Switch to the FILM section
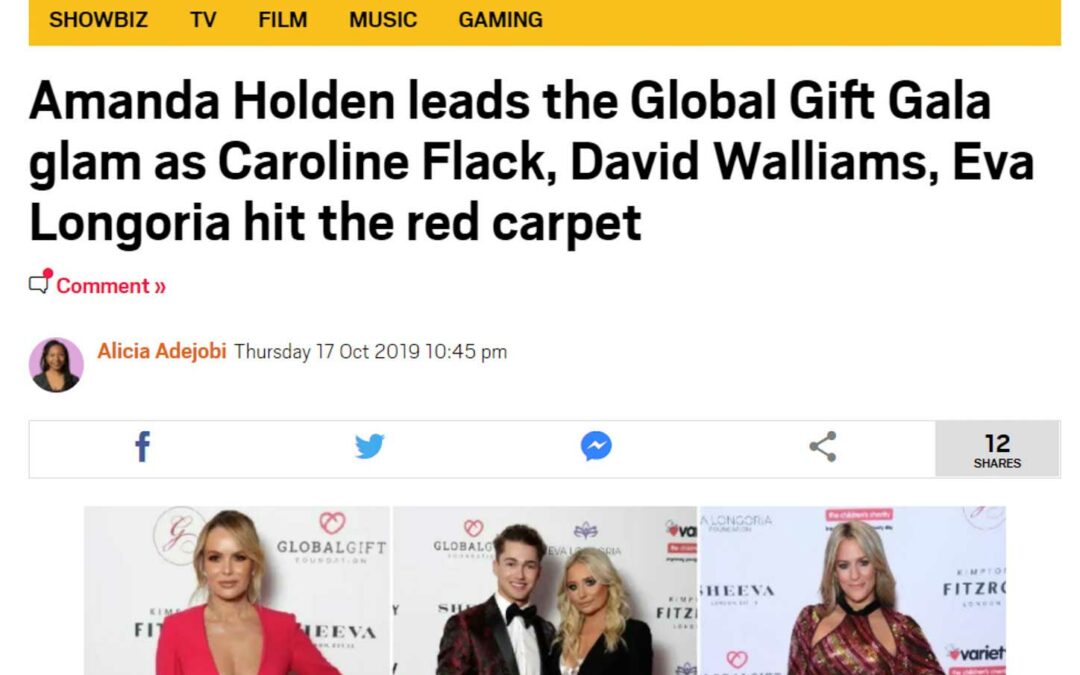Image resolution: width=1080 pixels, height=675 pixels. (x=282, y=19)
